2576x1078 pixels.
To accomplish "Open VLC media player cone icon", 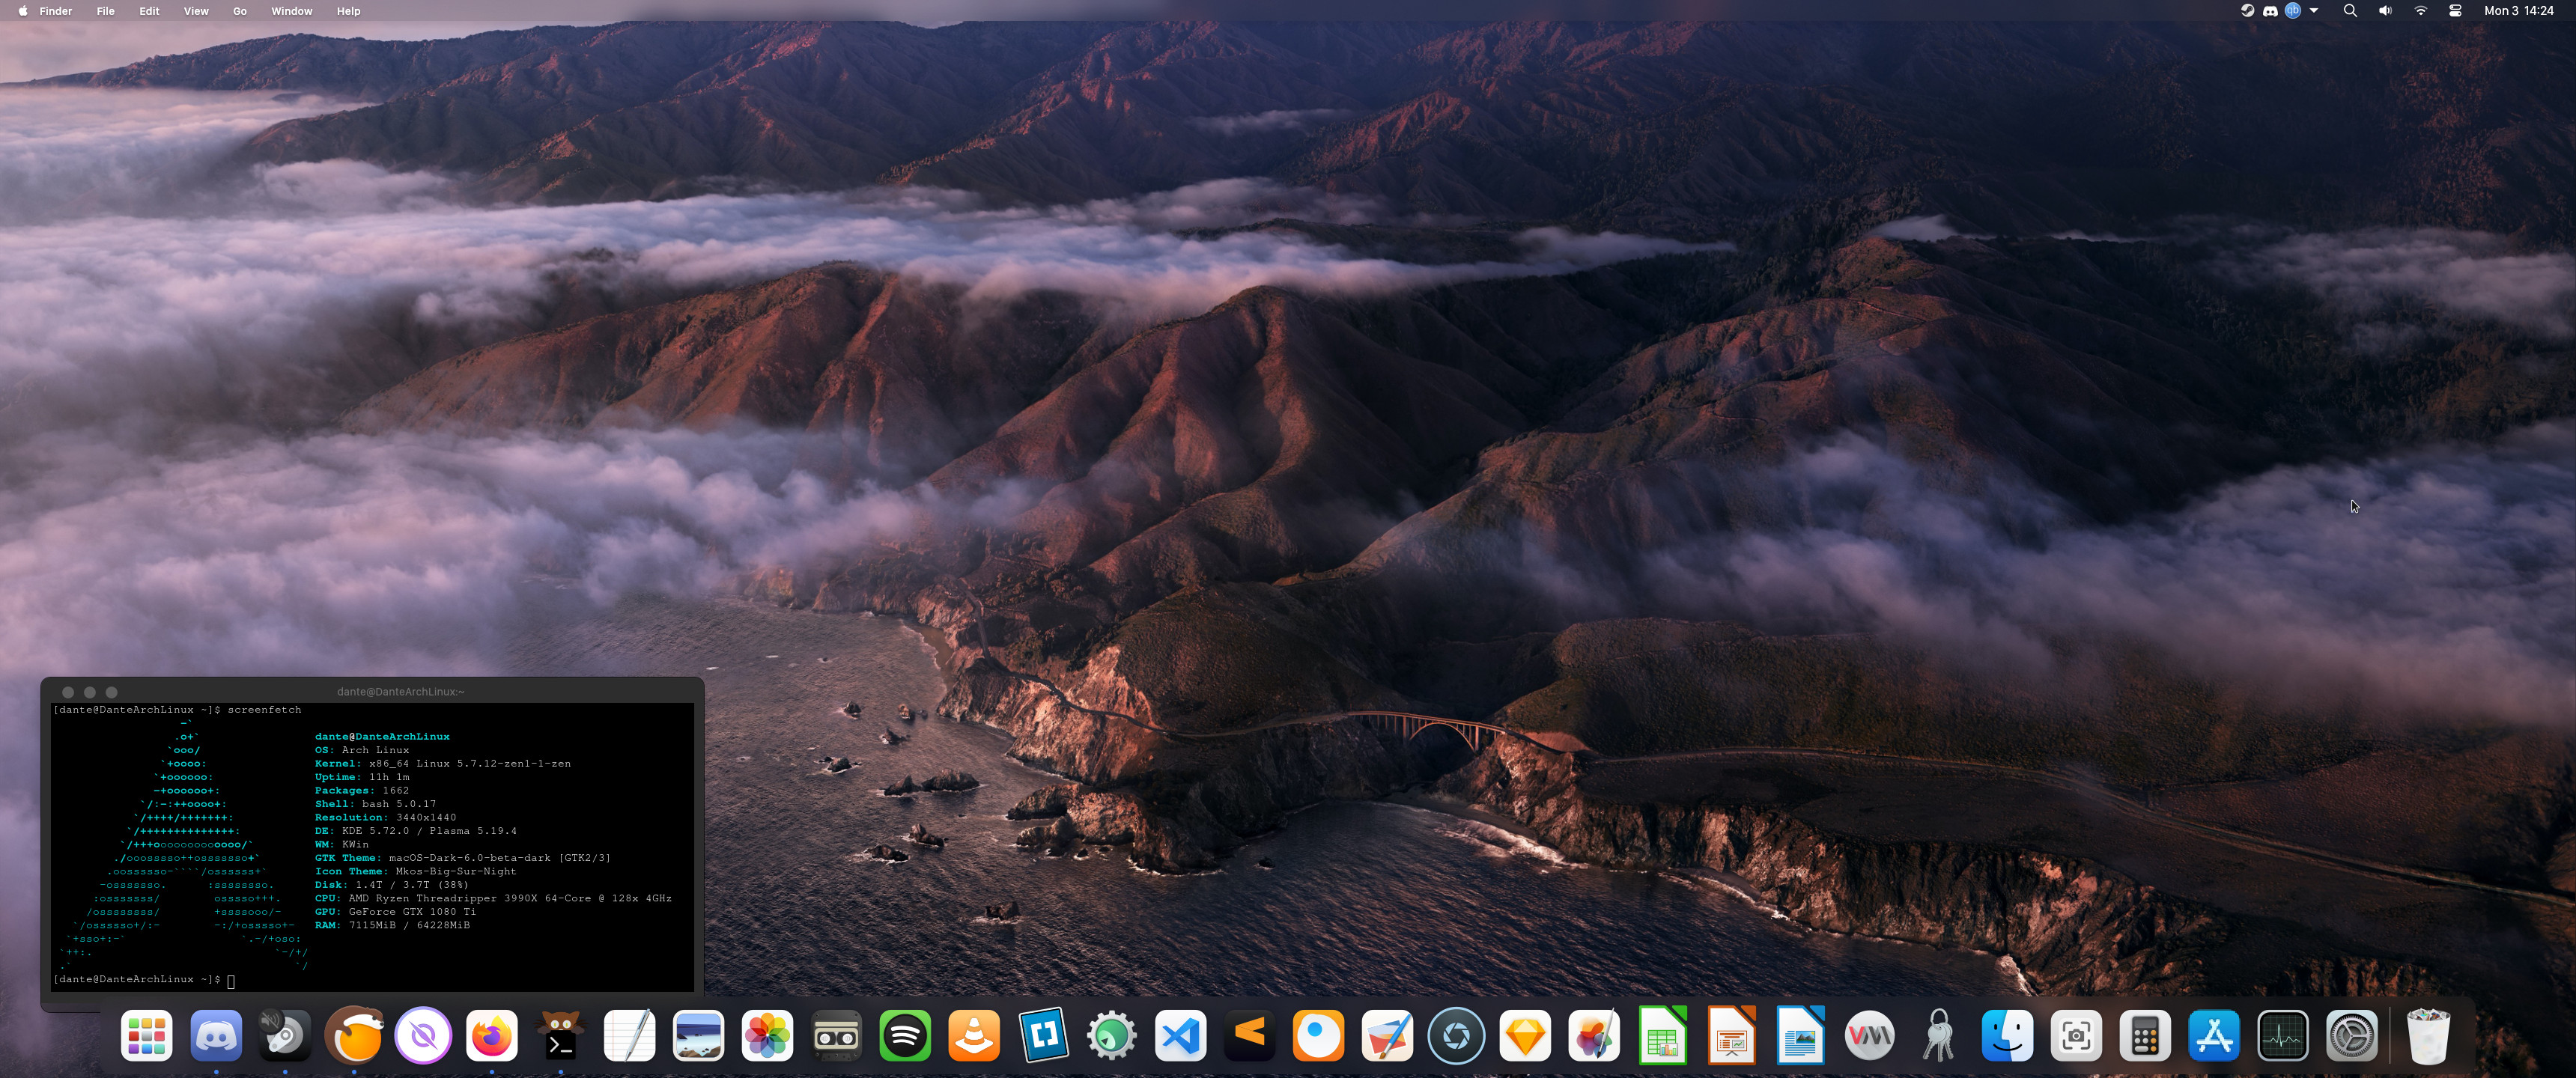I will coord(974,1036).
